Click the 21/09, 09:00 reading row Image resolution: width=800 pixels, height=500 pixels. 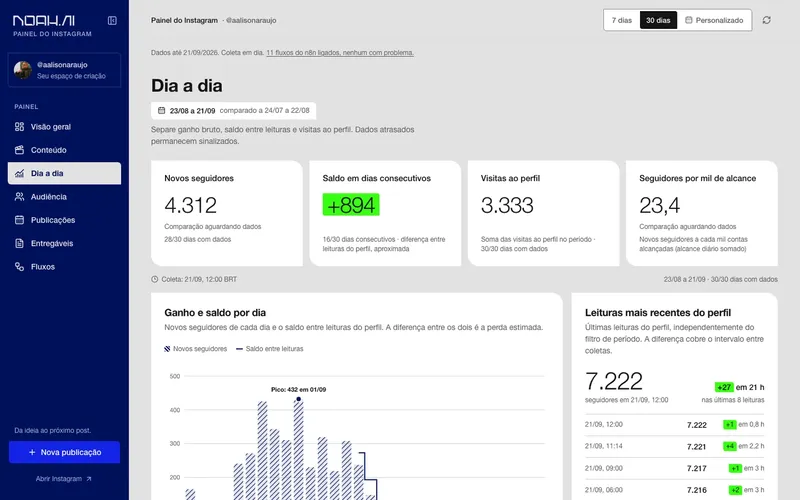coord(674,468)
